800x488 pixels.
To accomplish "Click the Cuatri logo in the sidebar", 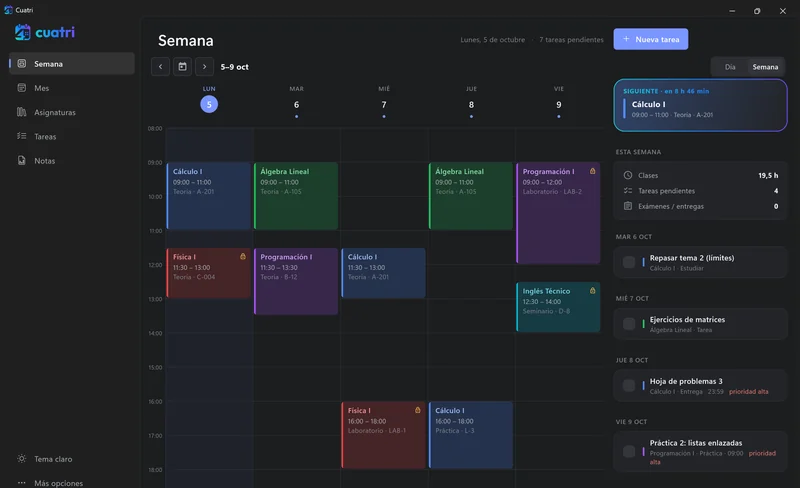I will point(45,32).
